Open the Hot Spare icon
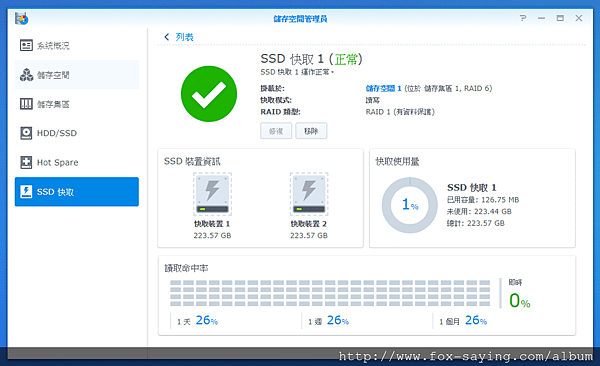Viewport: 600px width, 366px height. pos(26,162)
